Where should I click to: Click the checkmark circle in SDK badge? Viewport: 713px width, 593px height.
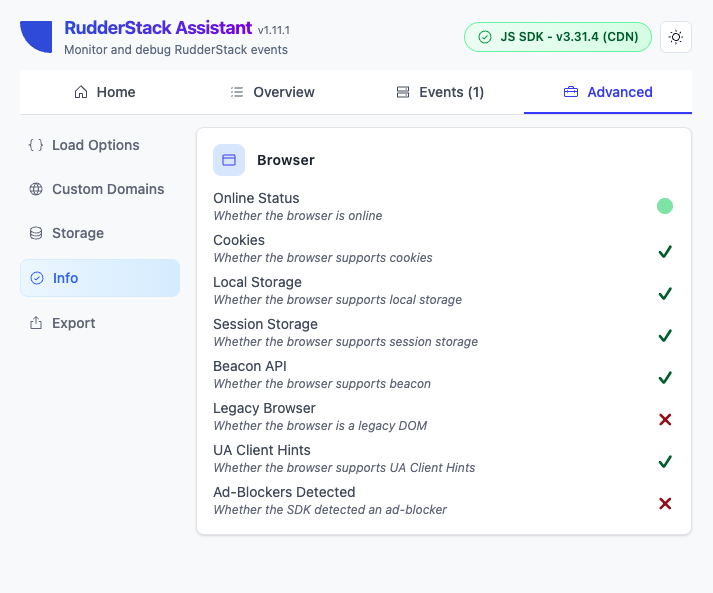[485, 37]
